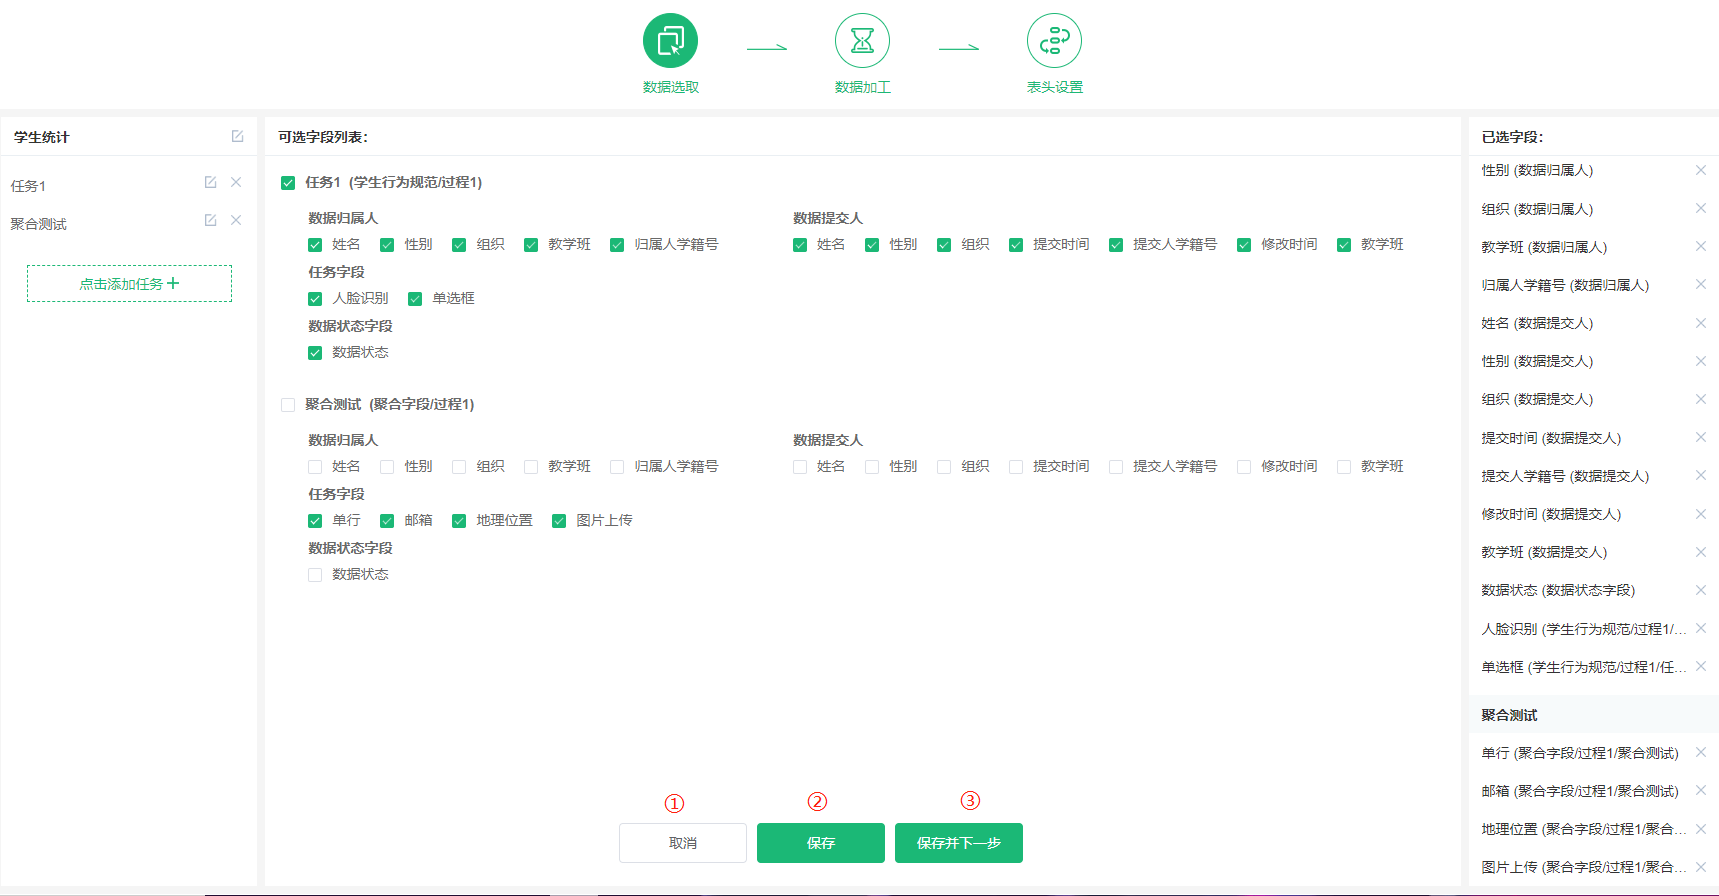1719x896 pixels.
Task: Uncheck the 任务1 (学生行为规范/过程1) group checkbox
Action: click(x=288, y=183)
